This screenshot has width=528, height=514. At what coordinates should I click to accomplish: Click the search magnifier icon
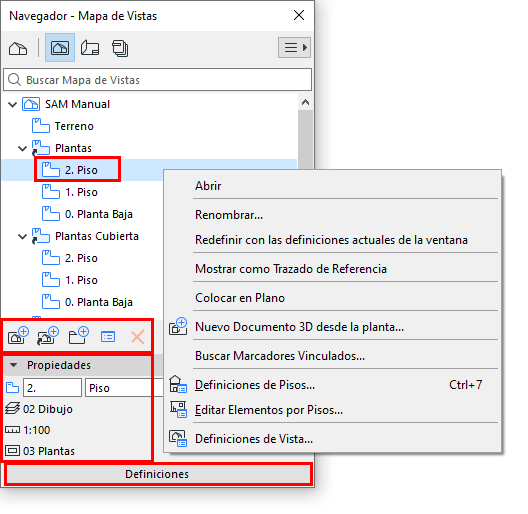coord(14,80)
